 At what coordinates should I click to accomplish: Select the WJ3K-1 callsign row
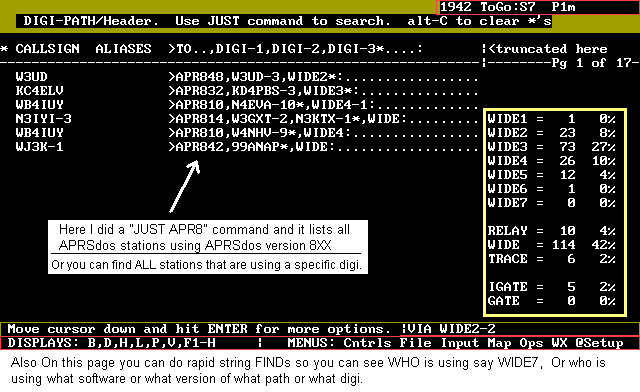(247, 147)
